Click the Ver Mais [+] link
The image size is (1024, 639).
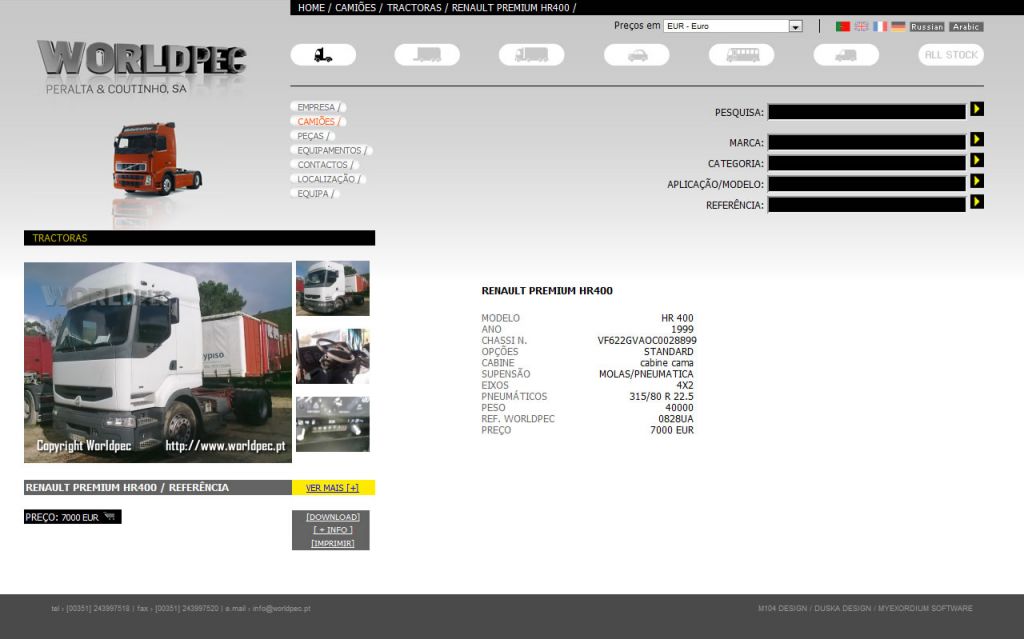pos(332,488)
